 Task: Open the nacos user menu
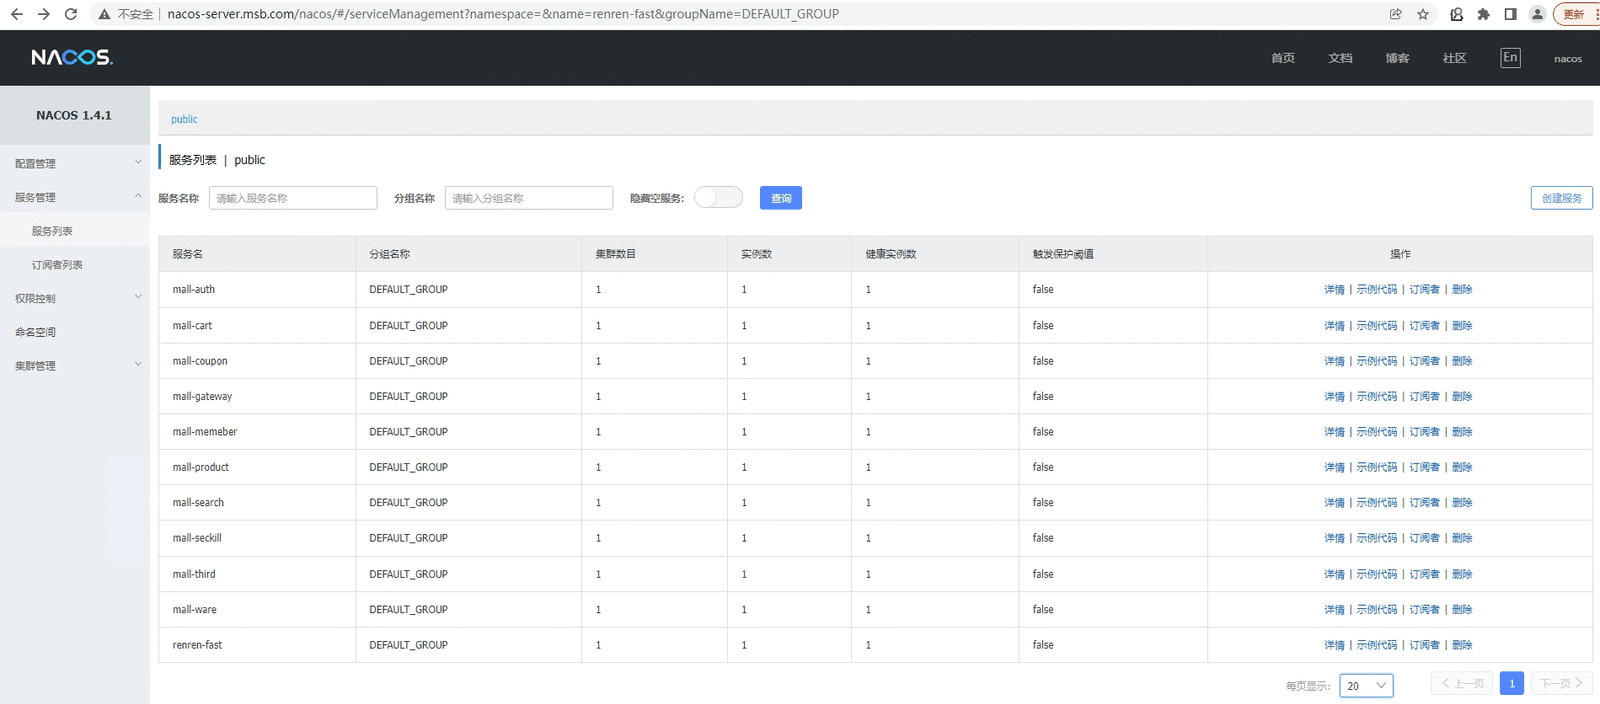pos(1568,59)
